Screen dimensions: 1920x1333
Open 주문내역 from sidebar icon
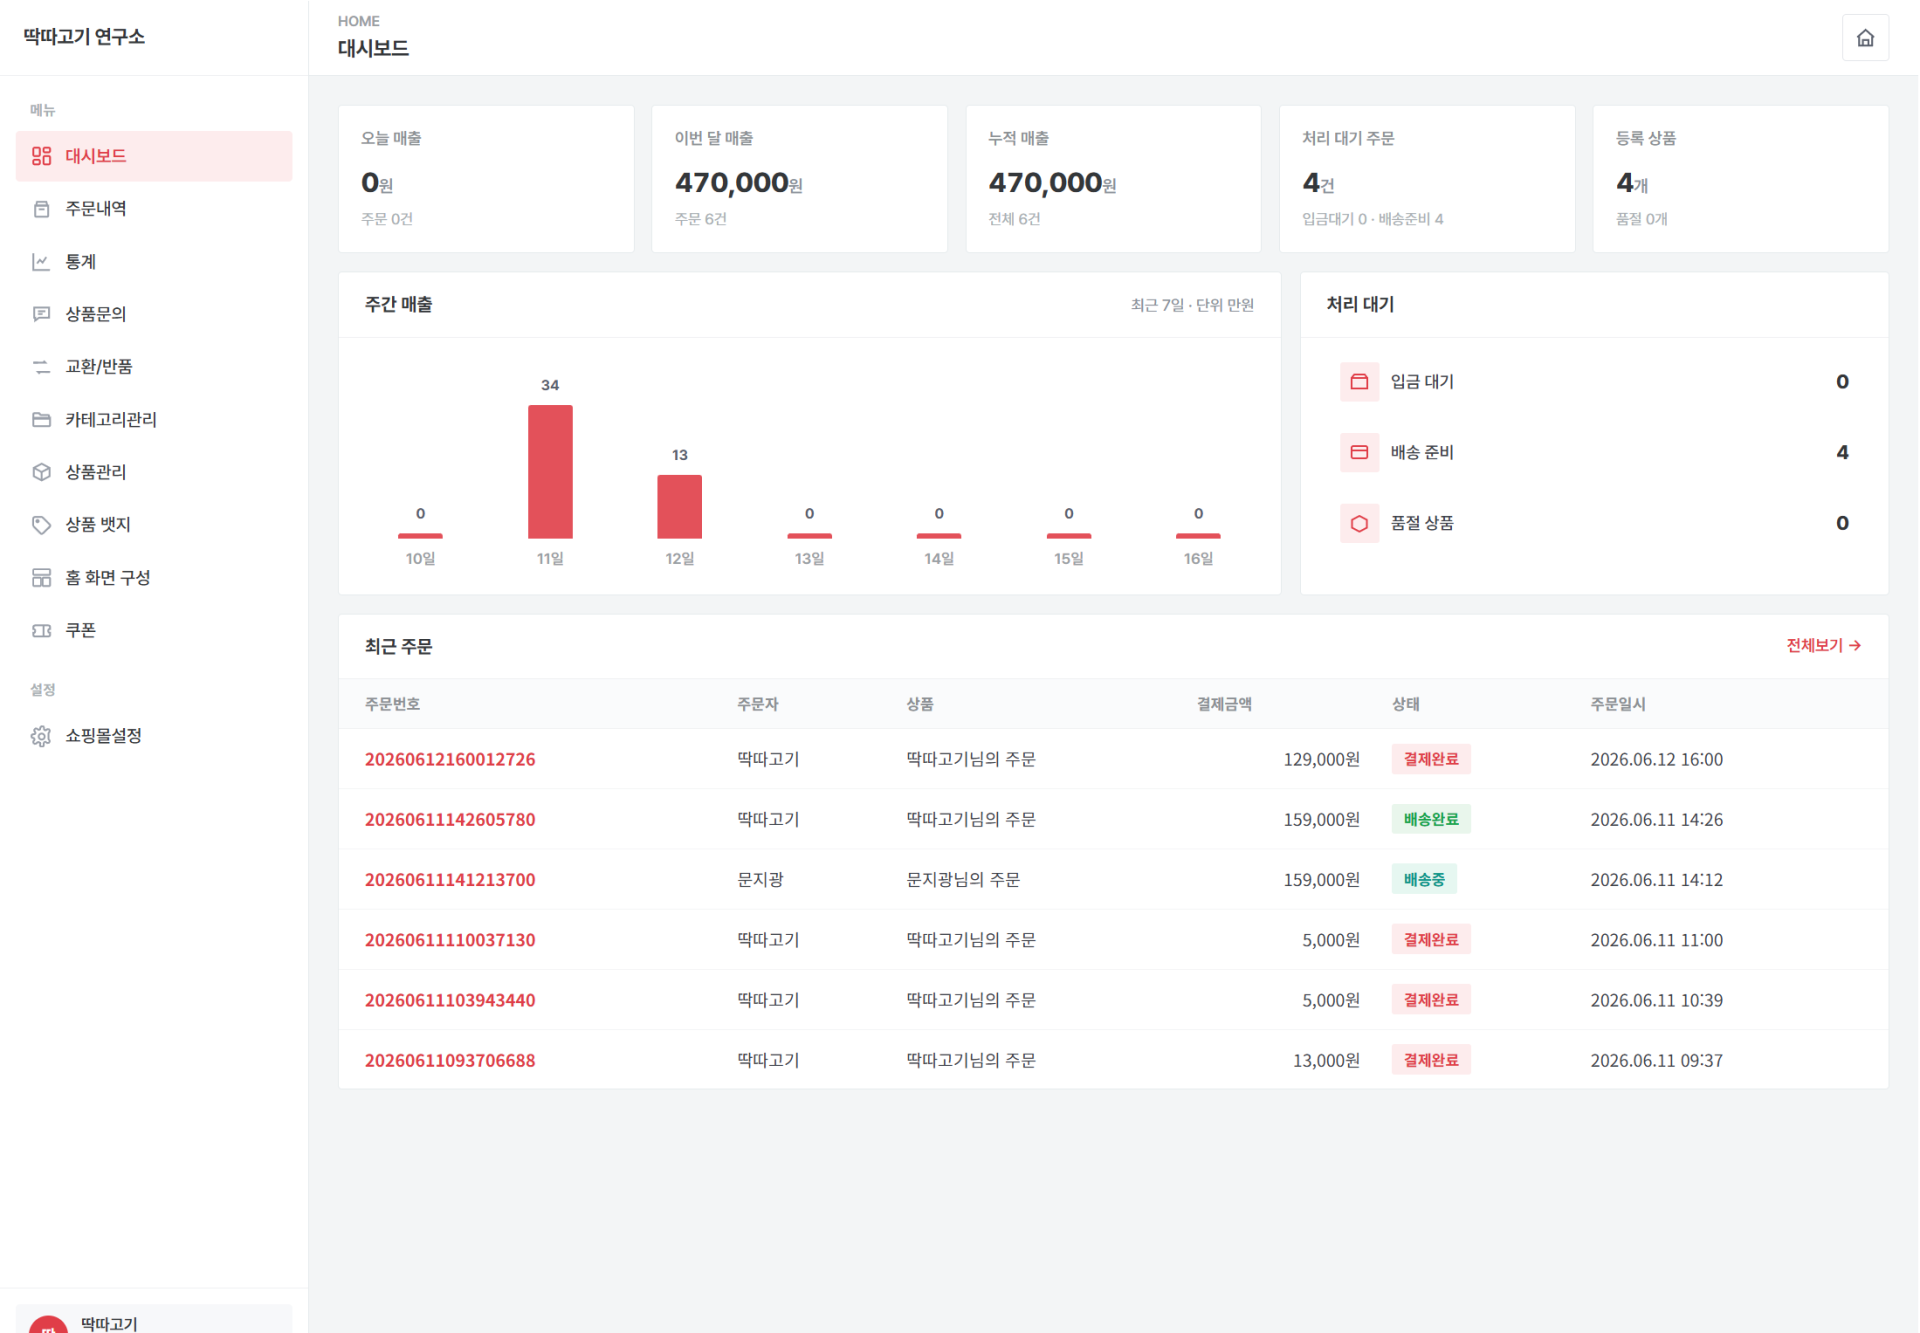coord(41,209)
